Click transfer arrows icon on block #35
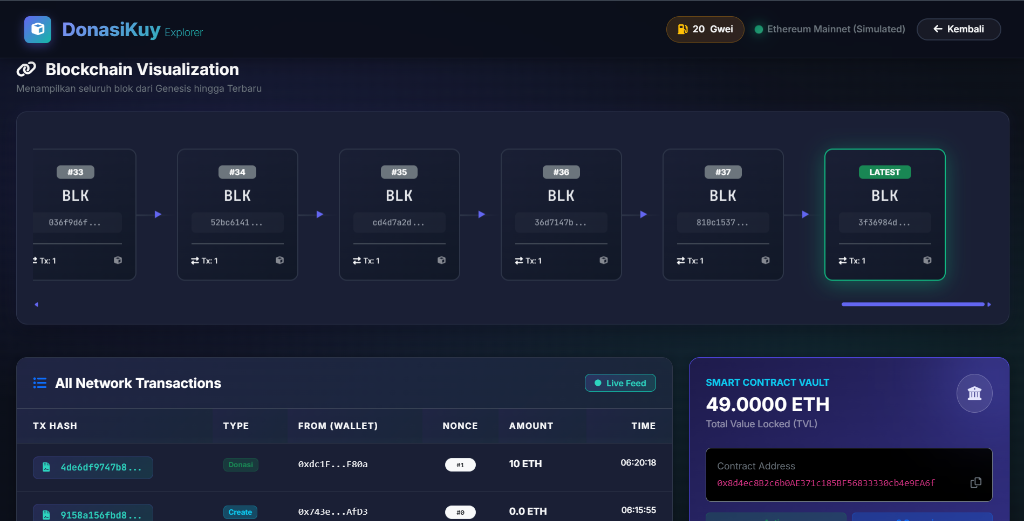The height and width of the screenshot is (521, 1024). click(x=357, y=261)
